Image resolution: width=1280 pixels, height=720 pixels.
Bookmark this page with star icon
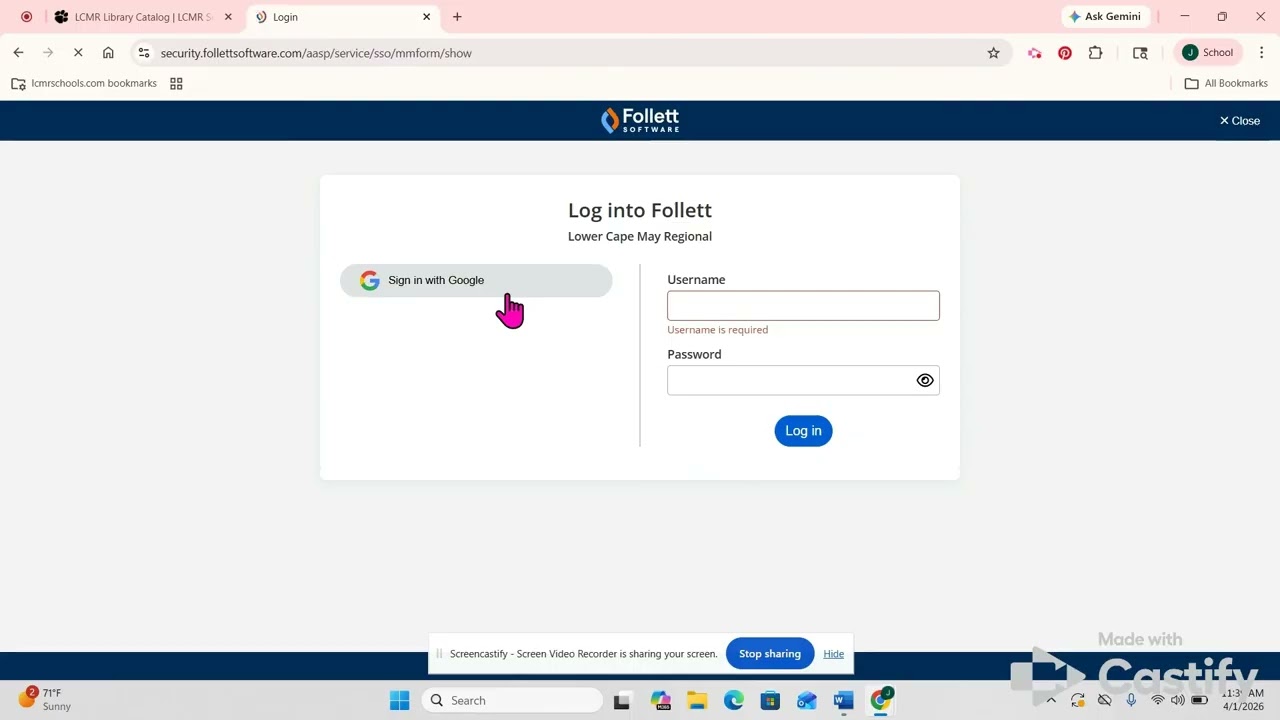click(993, 53)
